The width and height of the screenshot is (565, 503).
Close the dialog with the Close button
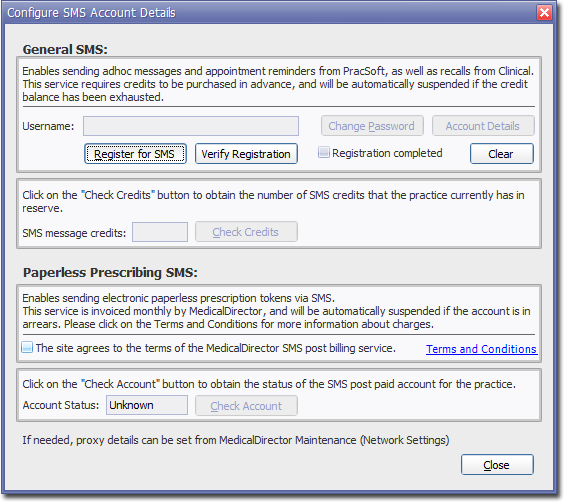[x=497, y=464]
